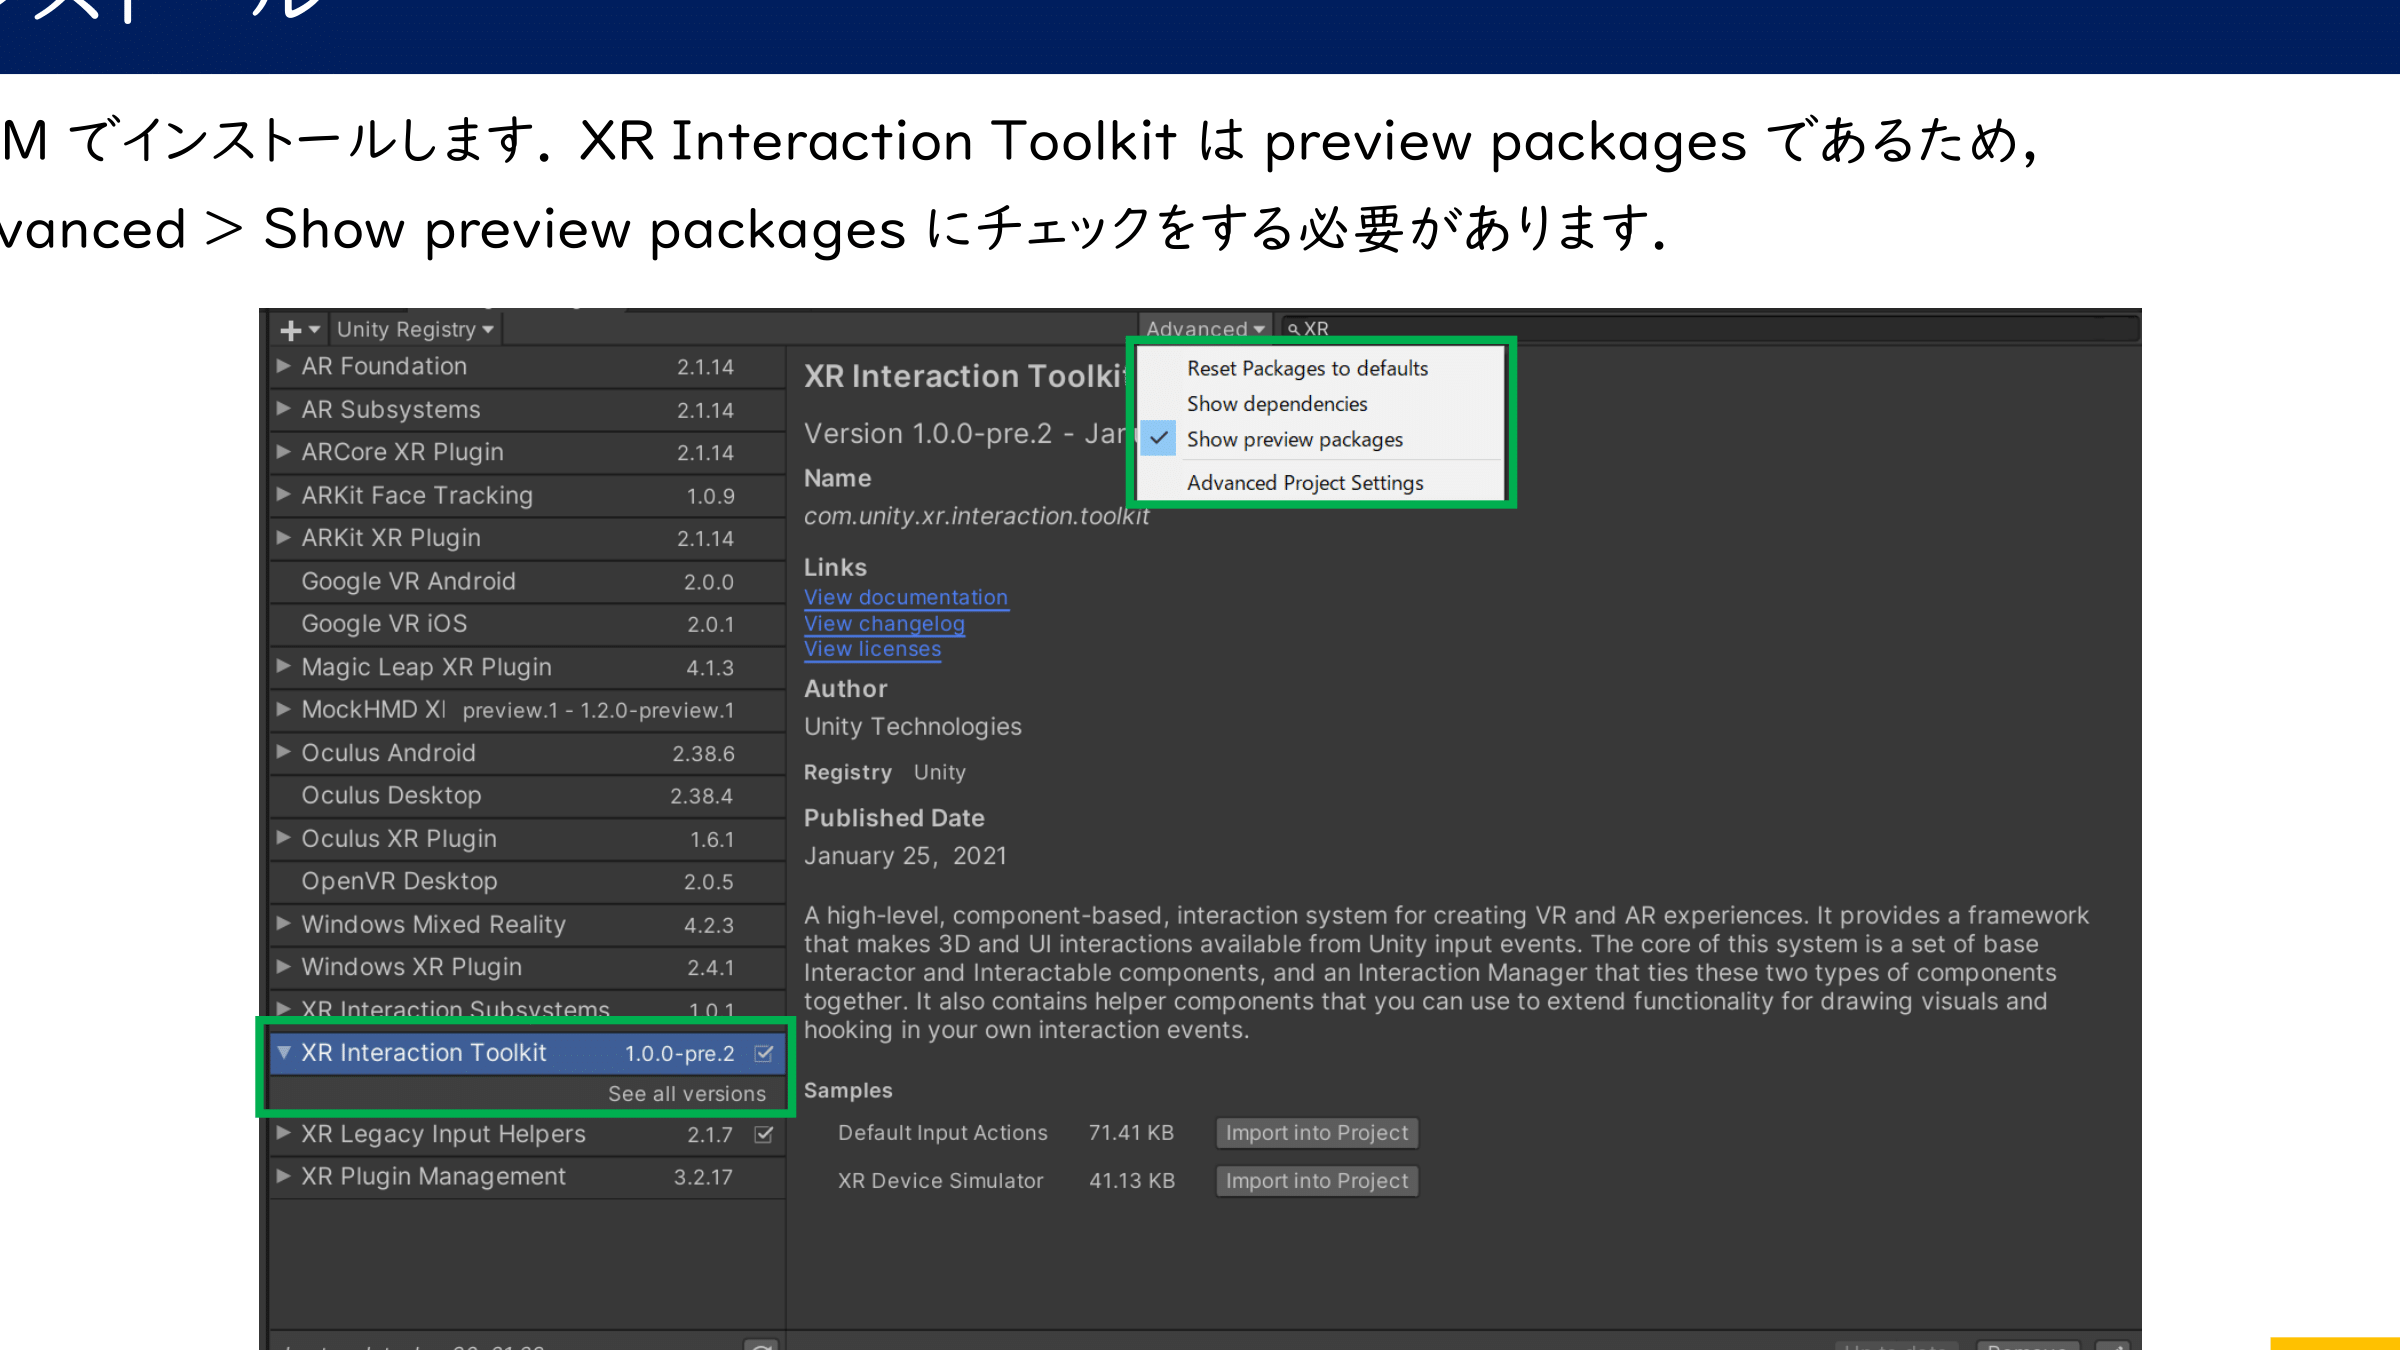Expand the ARCore XR Plugin arrow
Viewport: 2400px width, 1350px height.
click(284, 452)
